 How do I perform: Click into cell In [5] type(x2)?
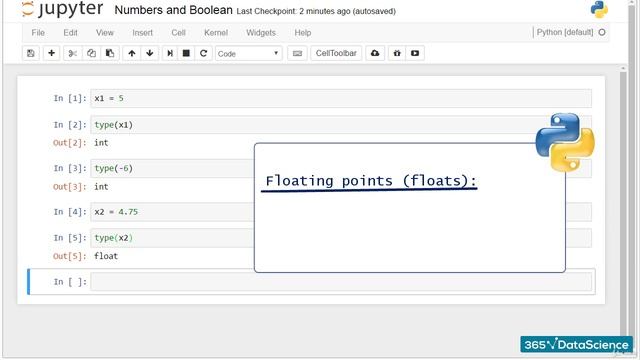point(171,238)
